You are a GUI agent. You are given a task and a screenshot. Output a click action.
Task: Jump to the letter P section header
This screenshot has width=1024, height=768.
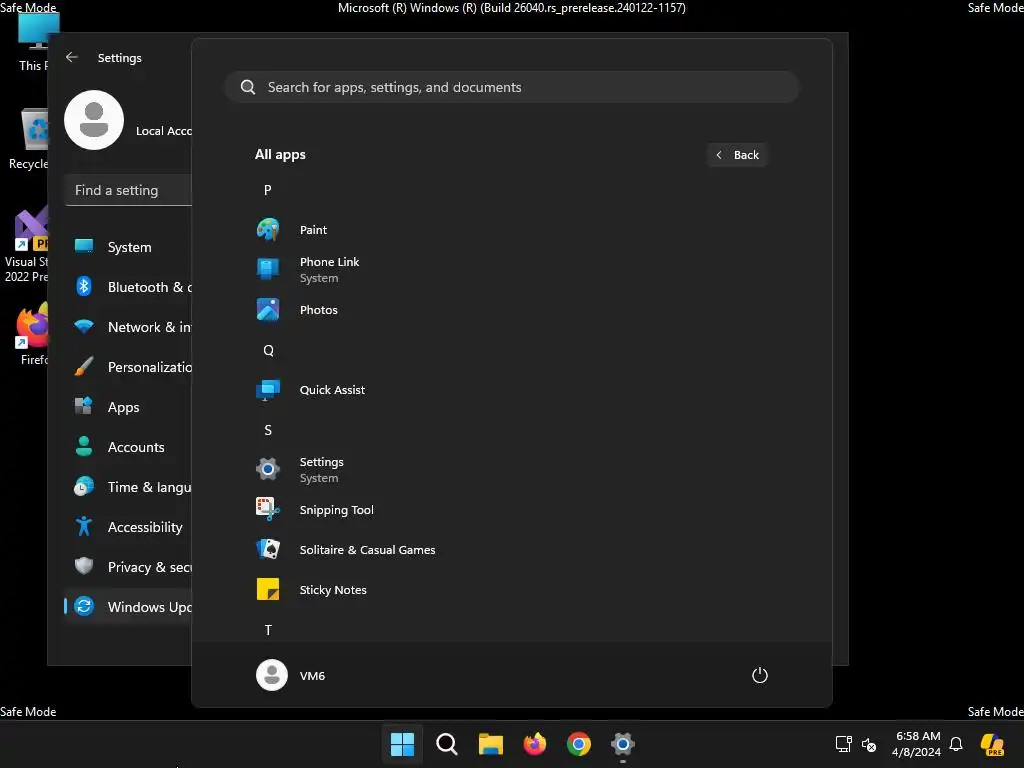[268, 190]
